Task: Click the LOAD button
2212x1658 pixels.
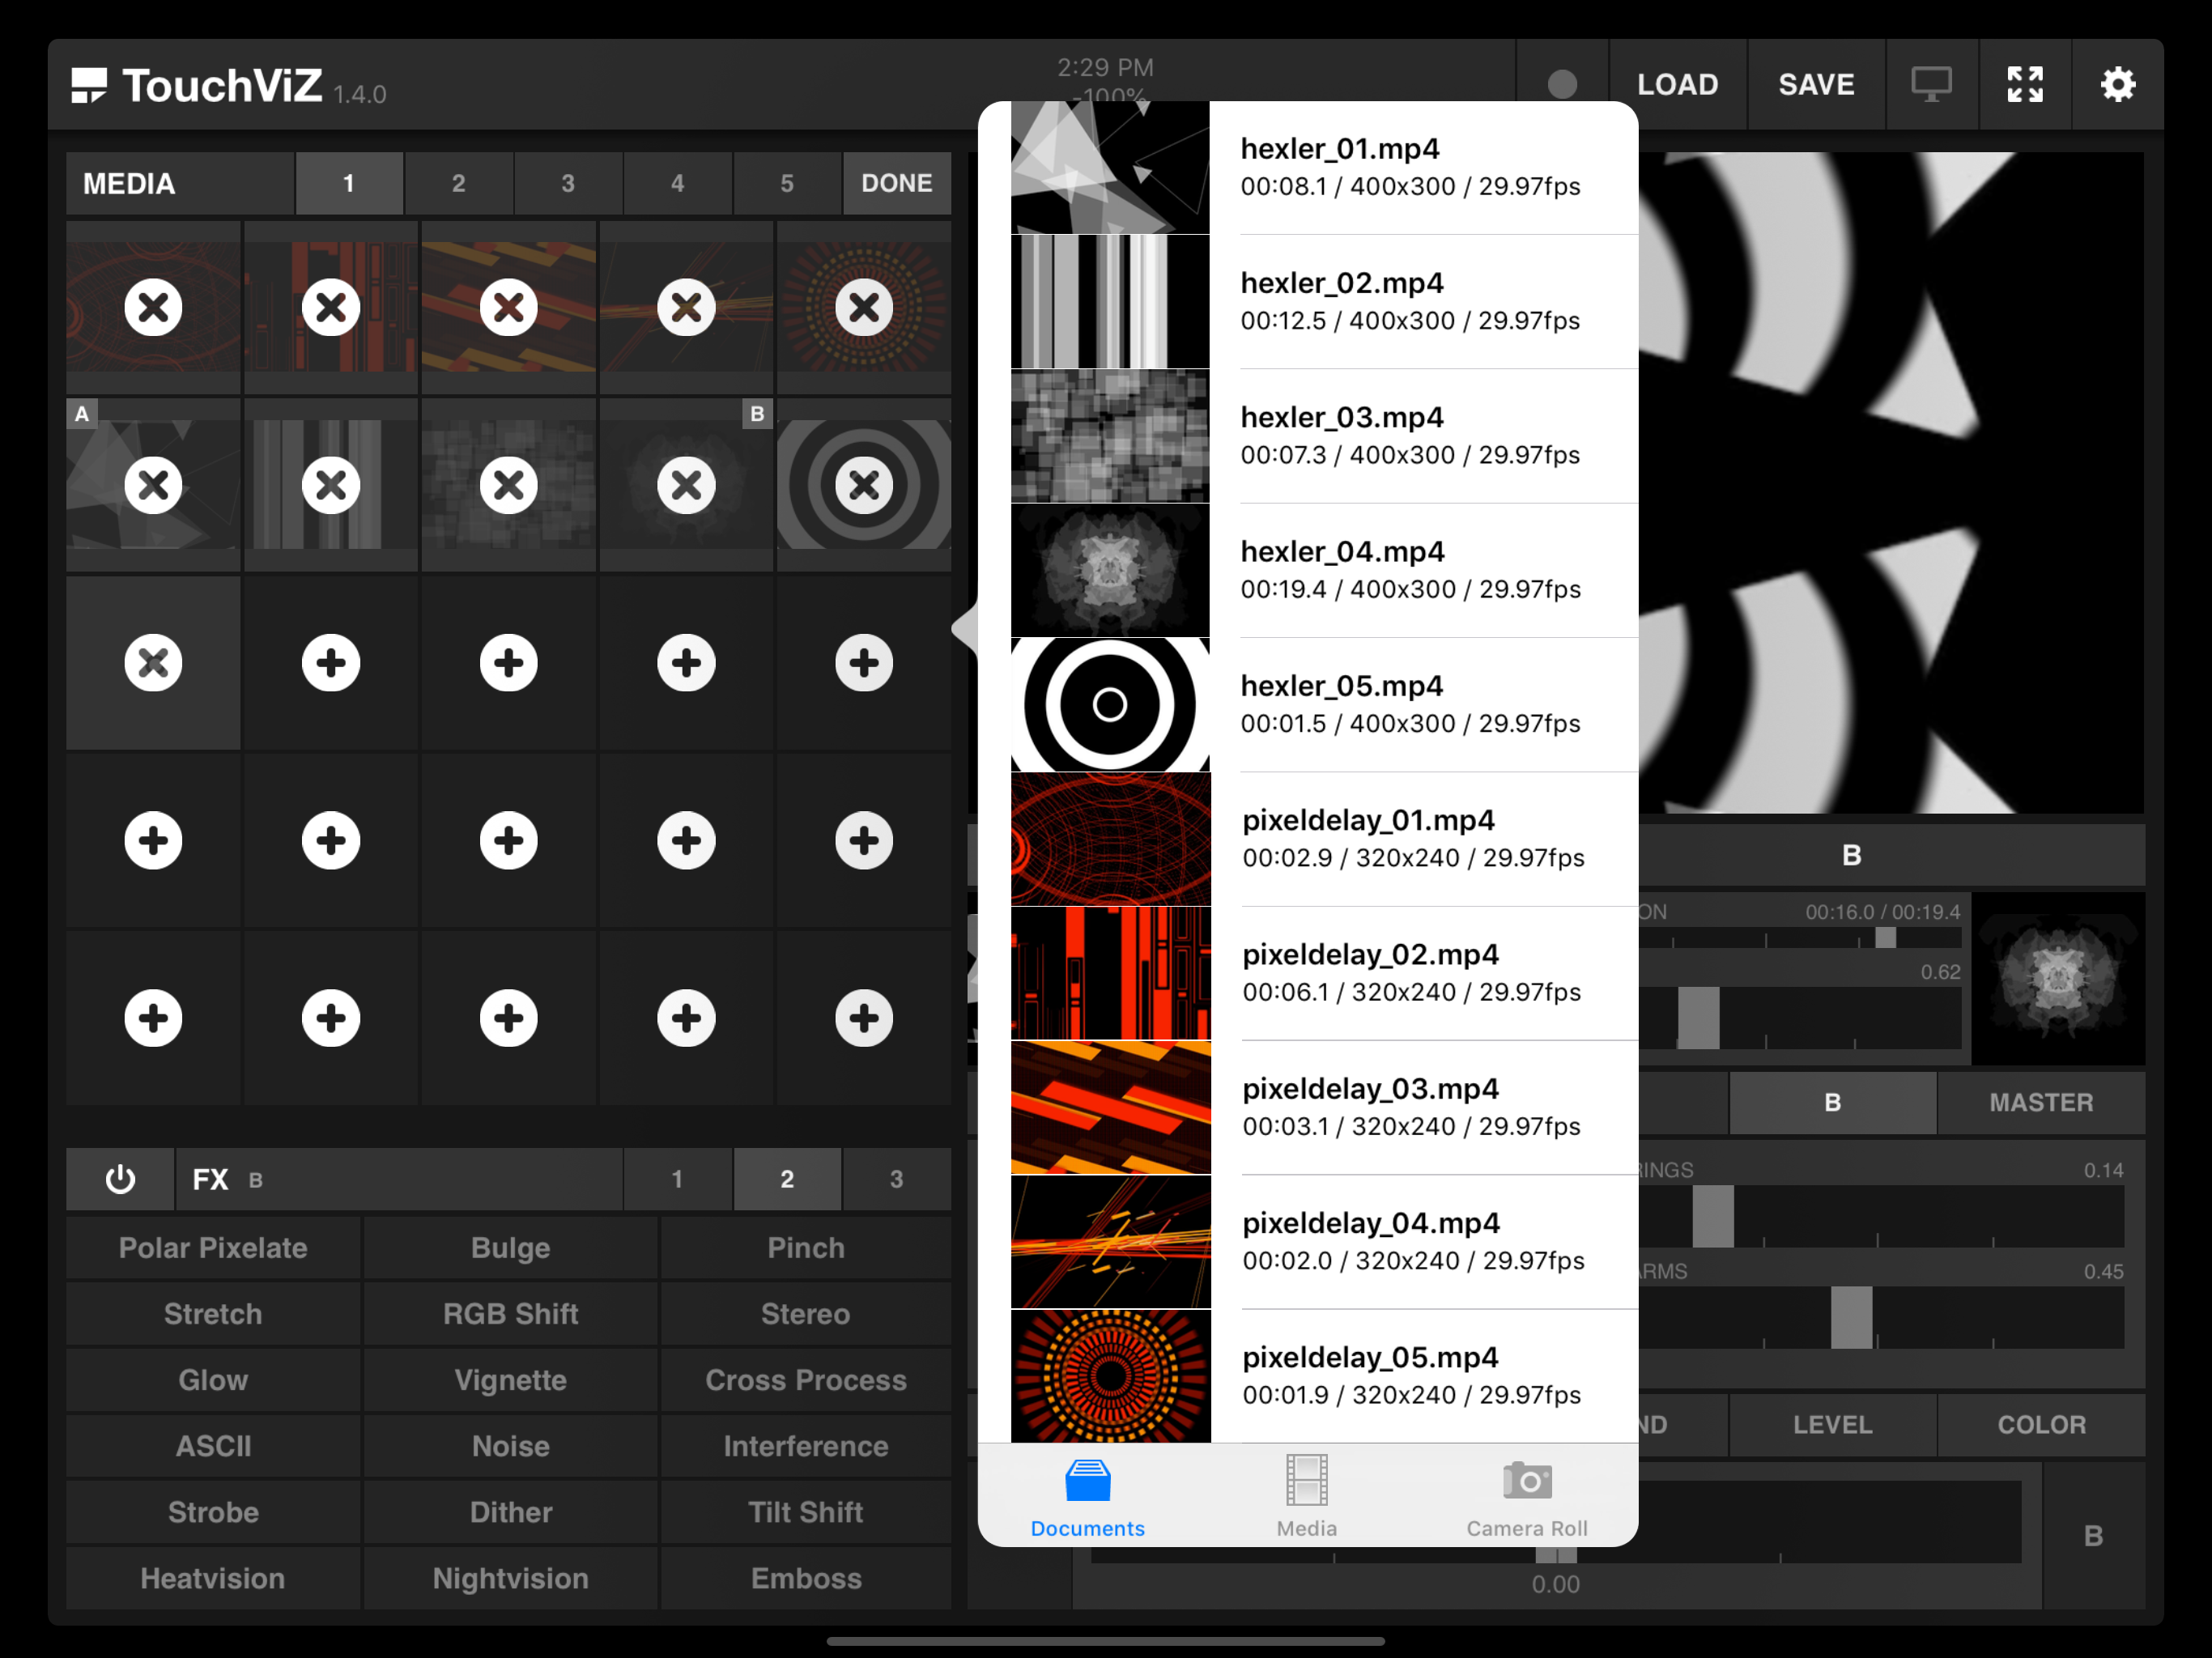Action: (x=1677, y=85)
